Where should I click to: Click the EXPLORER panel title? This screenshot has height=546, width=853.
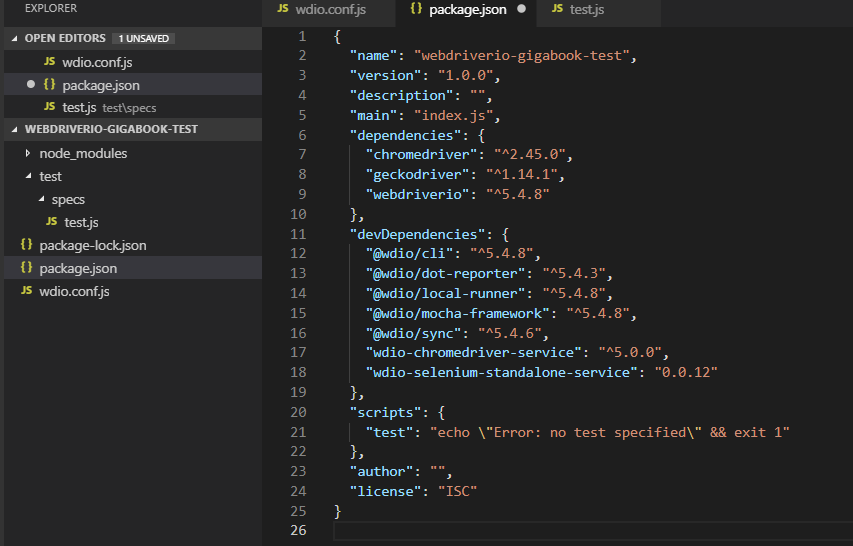click(51, 9)
